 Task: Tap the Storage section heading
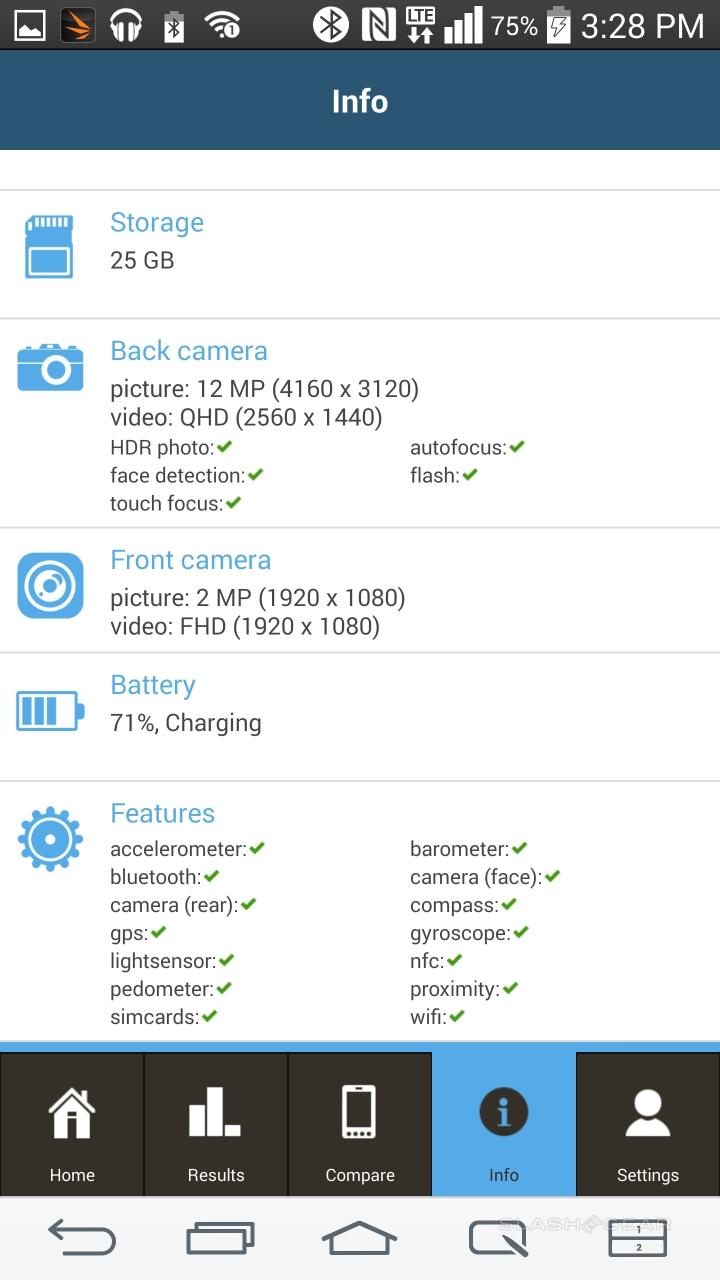coord(157,222)
